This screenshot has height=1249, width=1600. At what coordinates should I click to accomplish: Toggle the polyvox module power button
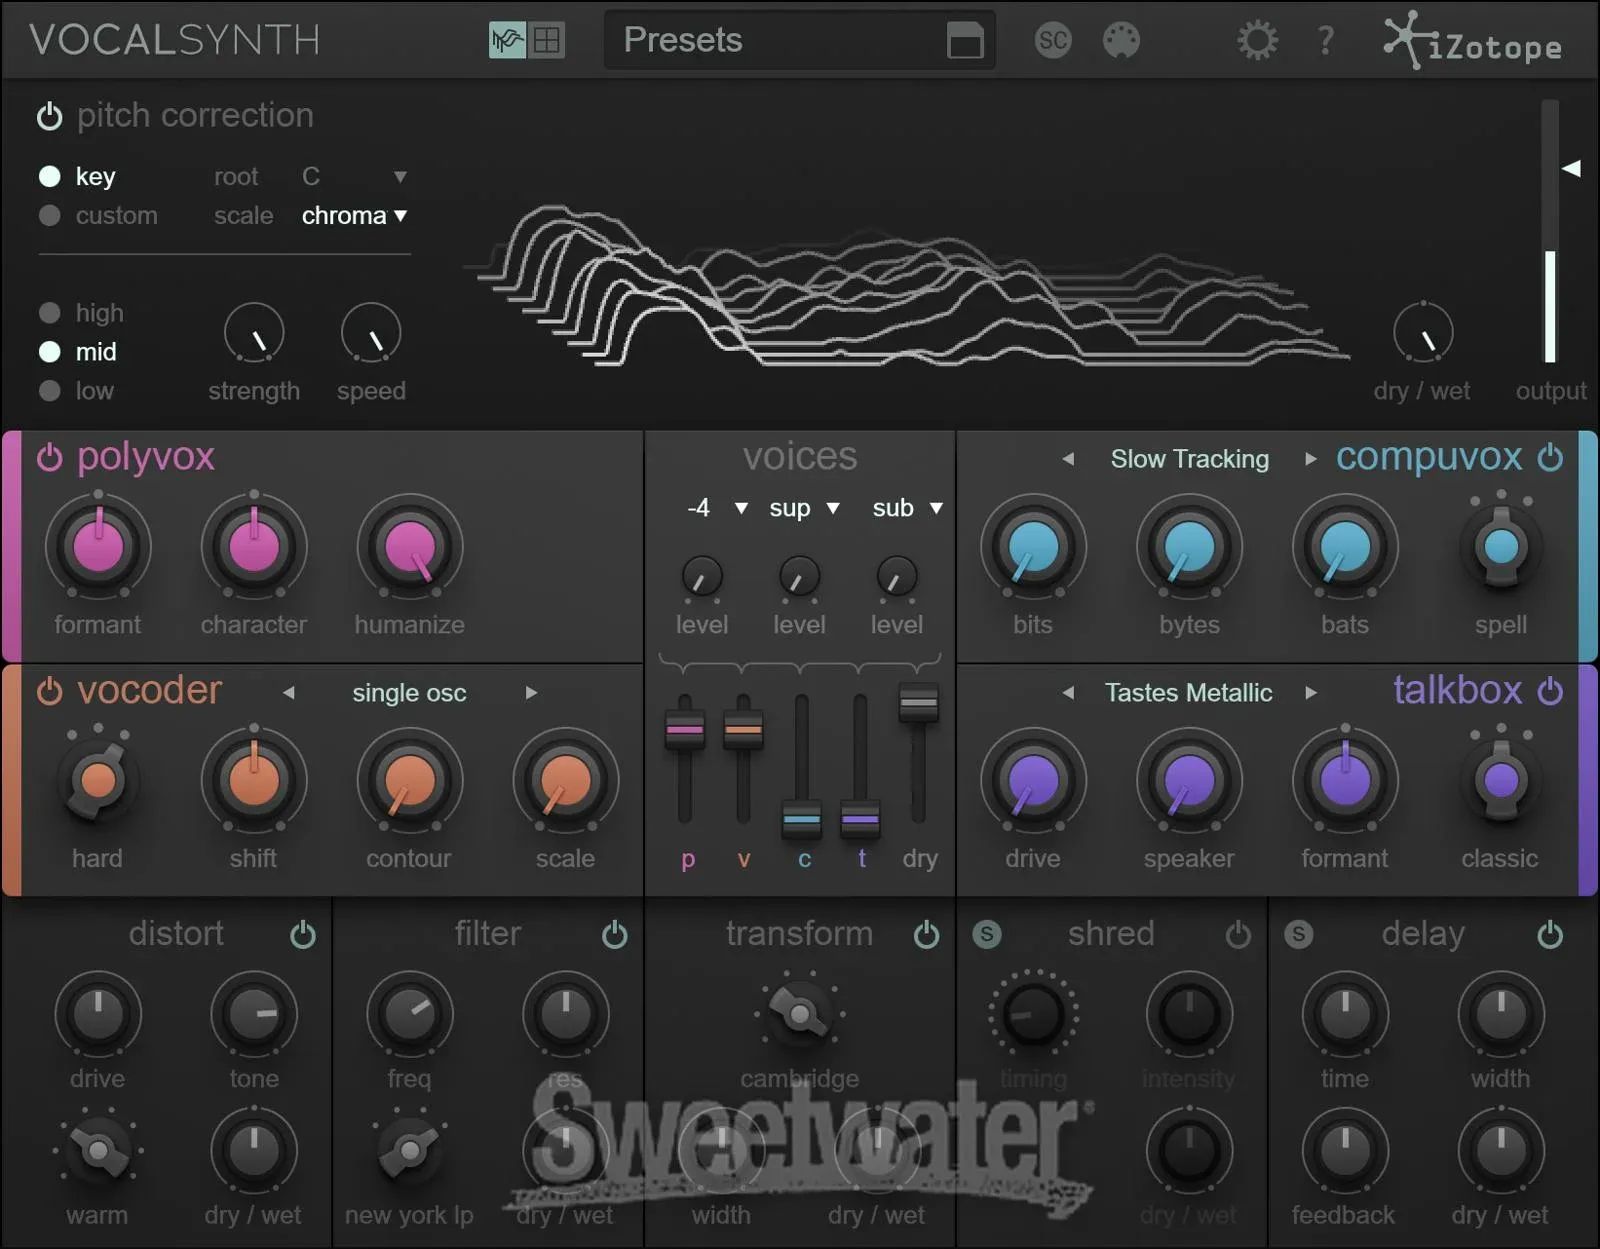pos(49,458)
